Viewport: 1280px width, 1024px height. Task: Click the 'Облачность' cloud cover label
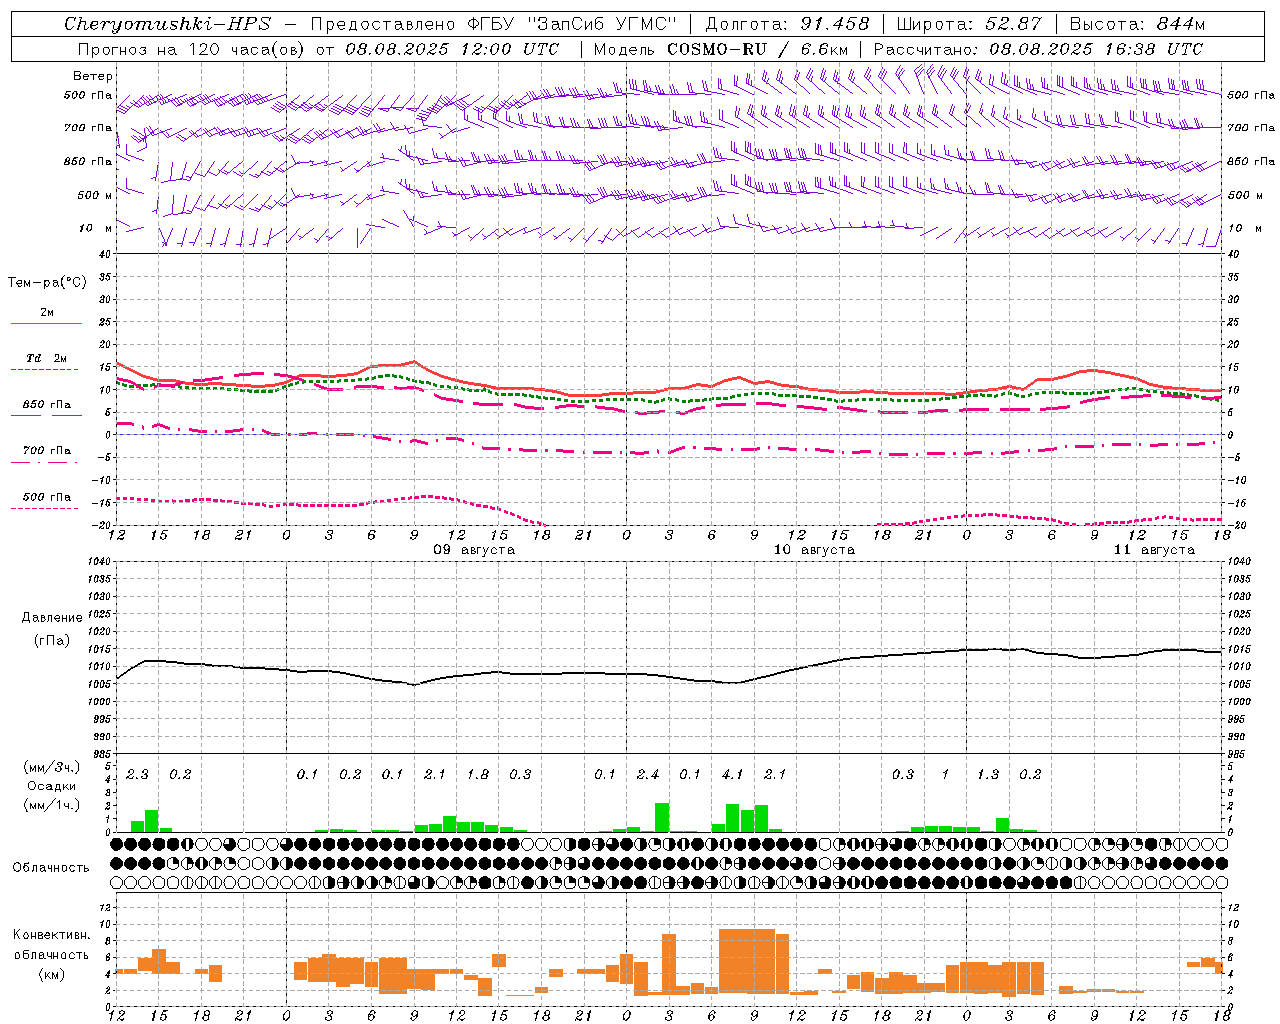click(x=51, y=867)
